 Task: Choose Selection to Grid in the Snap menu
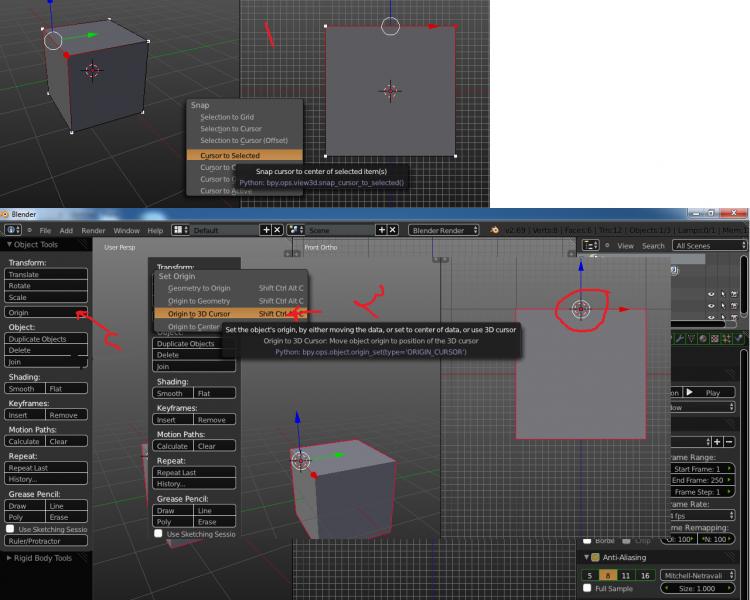click(244, 117)
